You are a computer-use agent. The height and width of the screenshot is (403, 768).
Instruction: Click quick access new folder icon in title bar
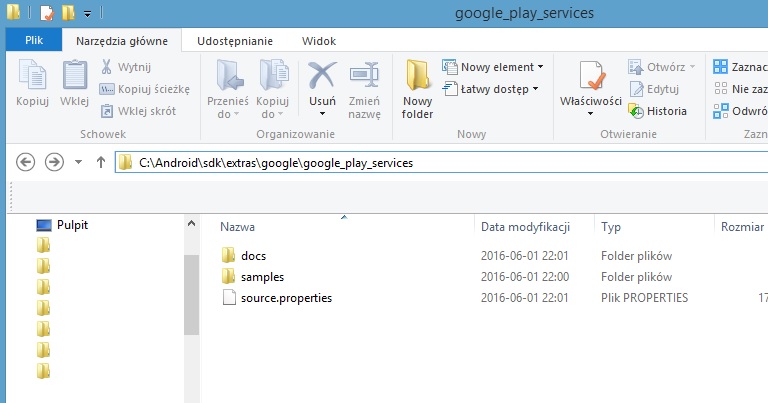coord(68,13)
